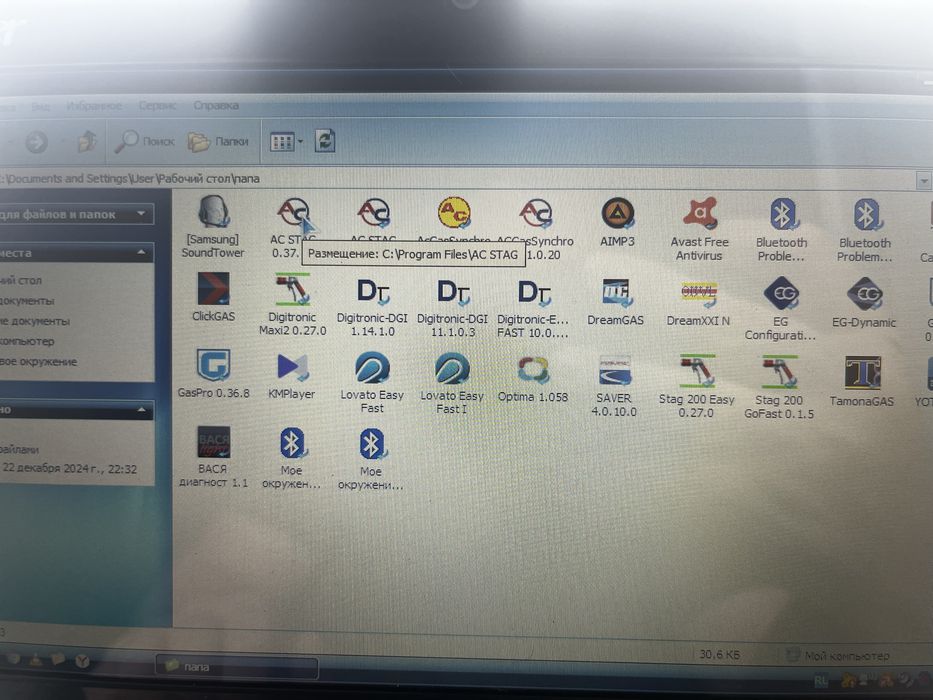Screen dimensions: 933x700
Task: Select the EG-Dynamic shortcut
Action: [864, 302]
